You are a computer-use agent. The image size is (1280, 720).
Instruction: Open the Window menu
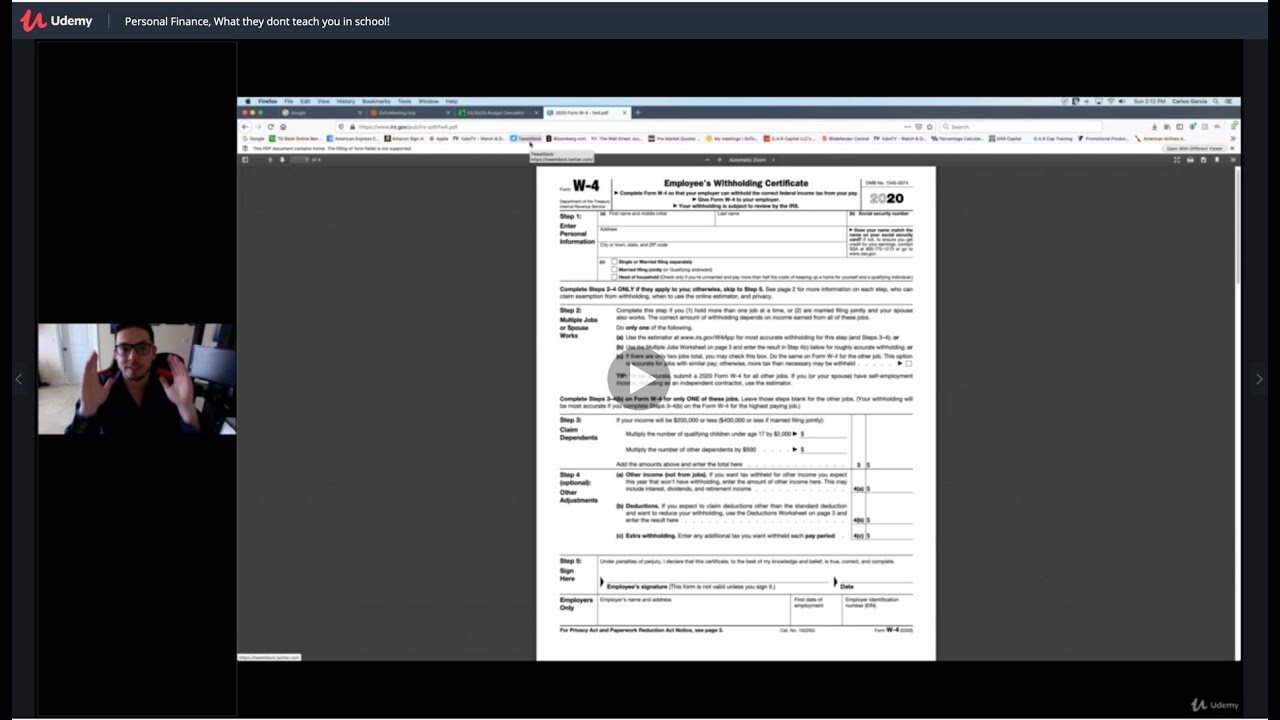click(x=428, y=101)
